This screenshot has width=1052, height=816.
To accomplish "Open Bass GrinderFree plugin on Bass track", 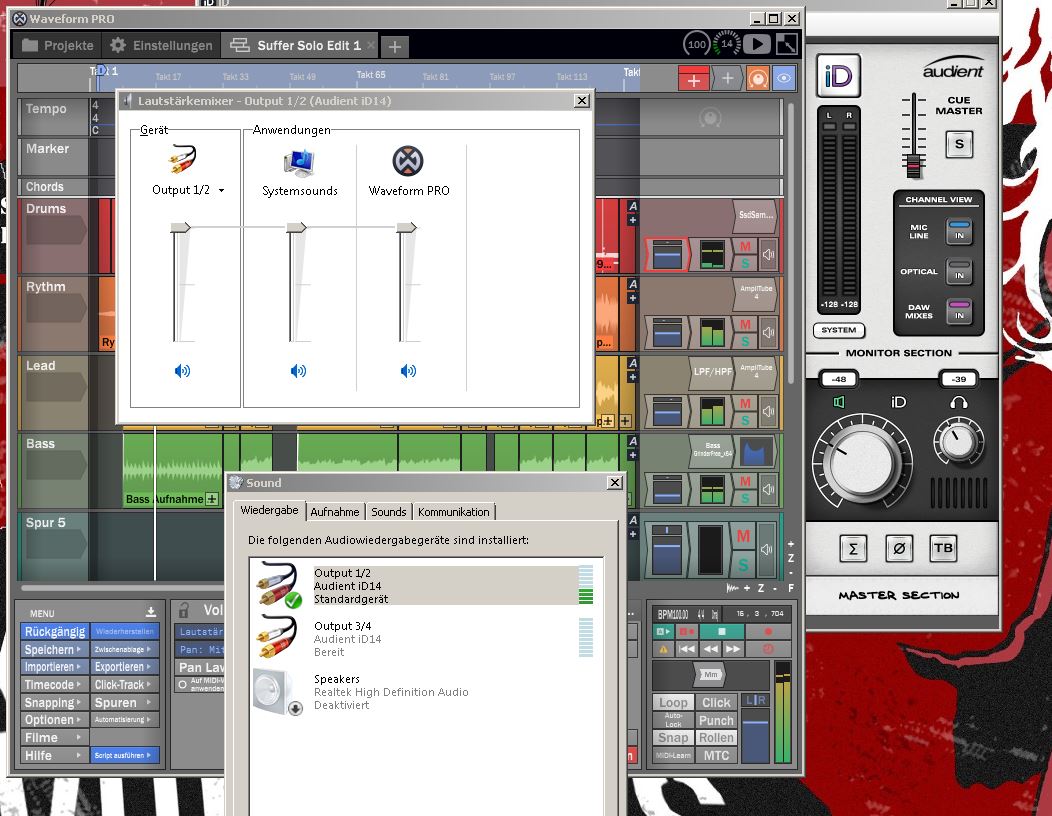I will [x=713, y=450].
